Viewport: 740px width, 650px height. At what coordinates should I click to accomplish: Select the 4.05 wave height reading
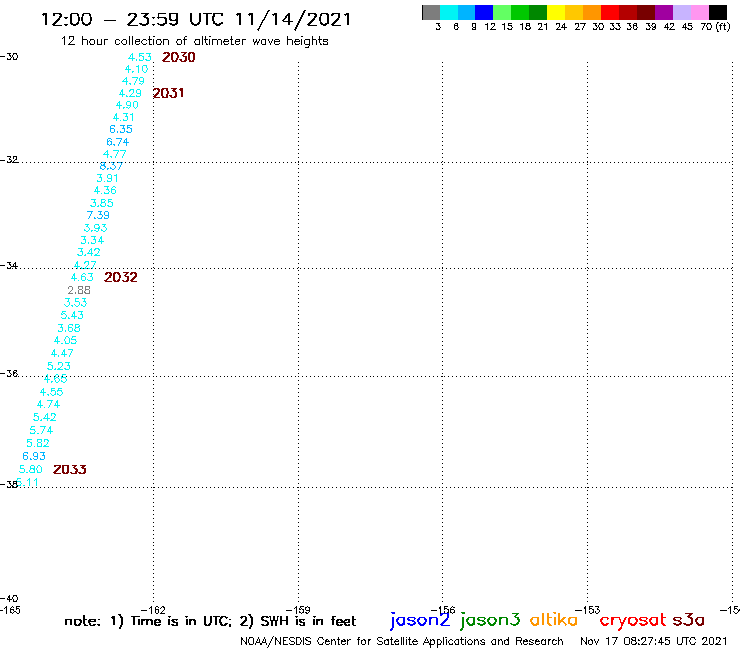[65, 340]
